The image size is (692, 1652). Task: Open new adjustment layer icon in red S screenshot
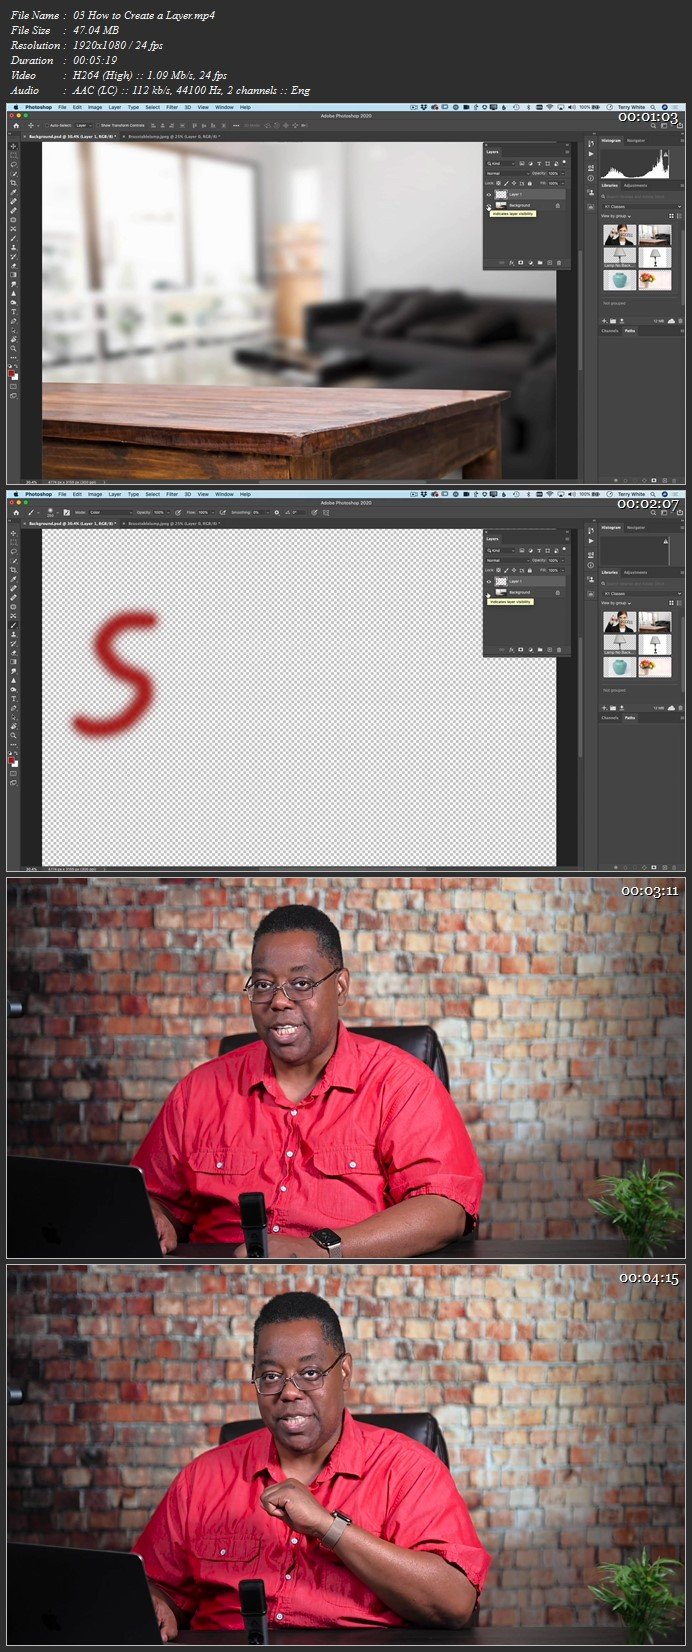click(x=530, y=650)
